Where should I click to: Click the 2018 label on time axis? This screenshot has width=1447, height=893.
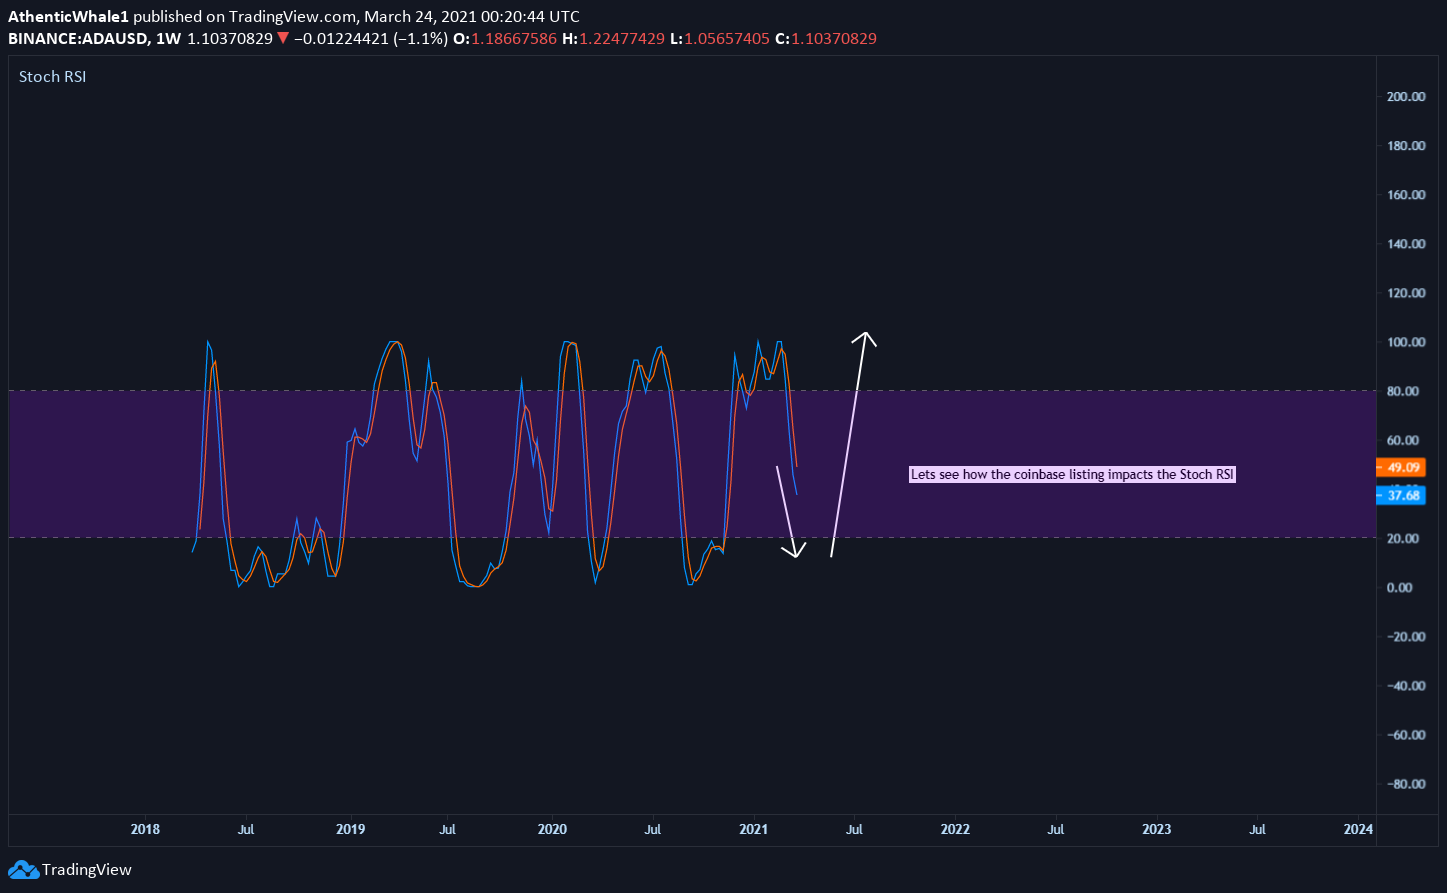coord(145,829)
